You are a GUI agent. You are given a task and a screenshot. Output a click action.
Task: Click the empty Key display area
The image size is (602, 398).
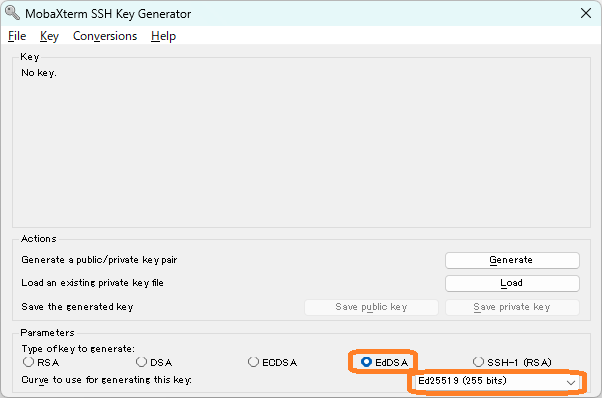pos(301,150)
